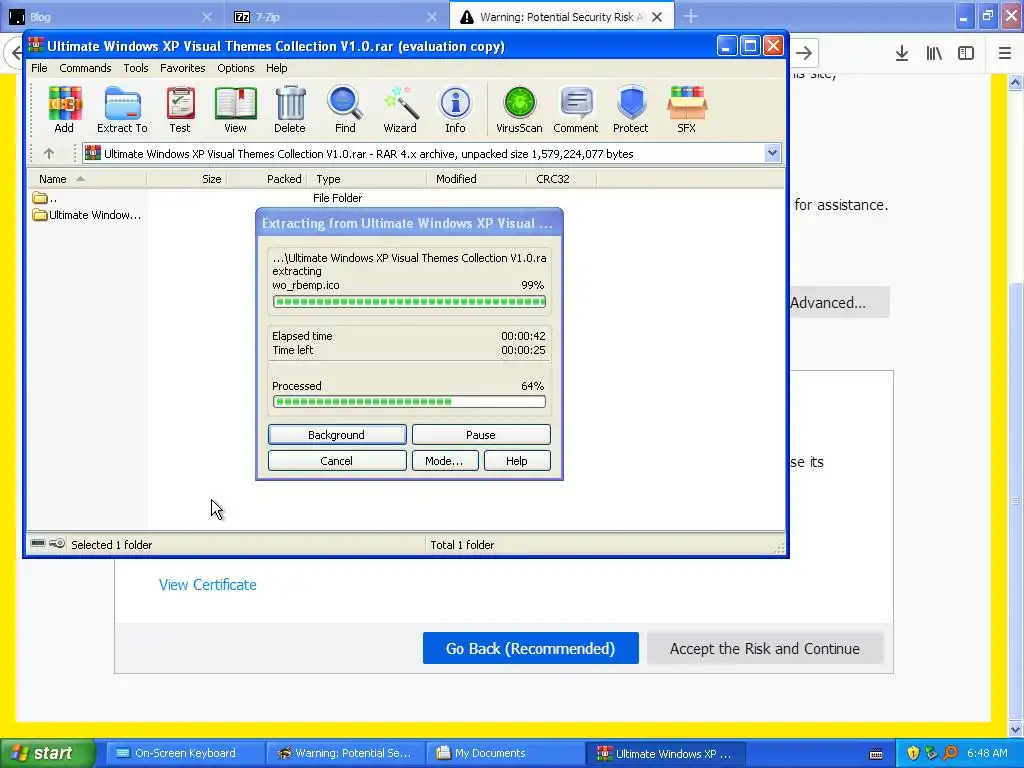Click the tray keyboard icon

click(x=876, y=754)
